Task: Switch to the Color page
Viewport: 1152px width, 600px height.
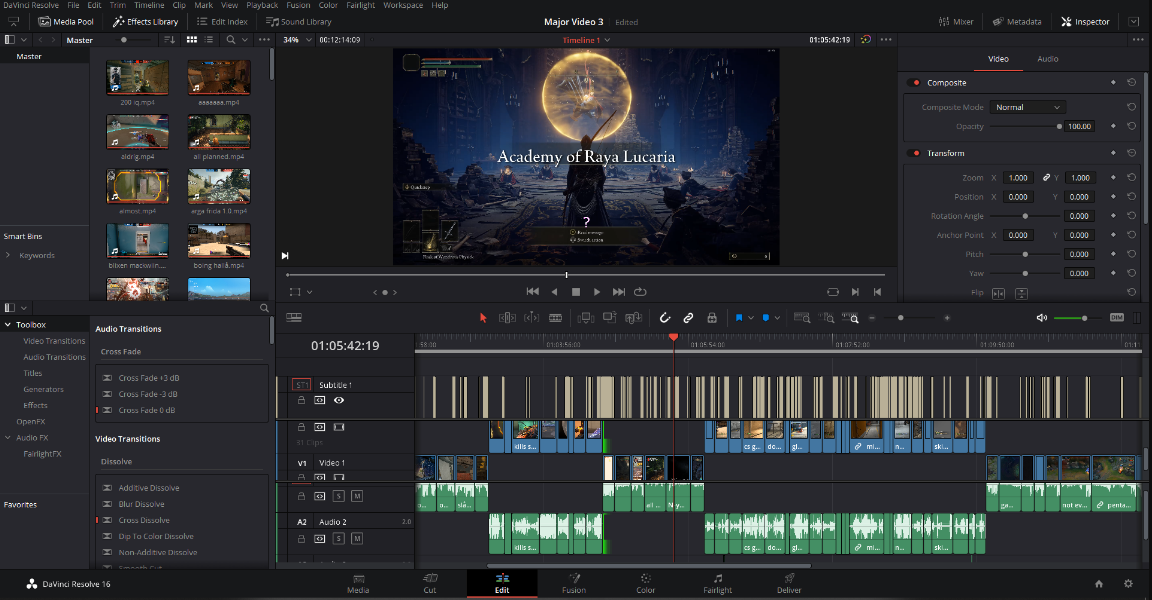Action: tap(645, 585)
